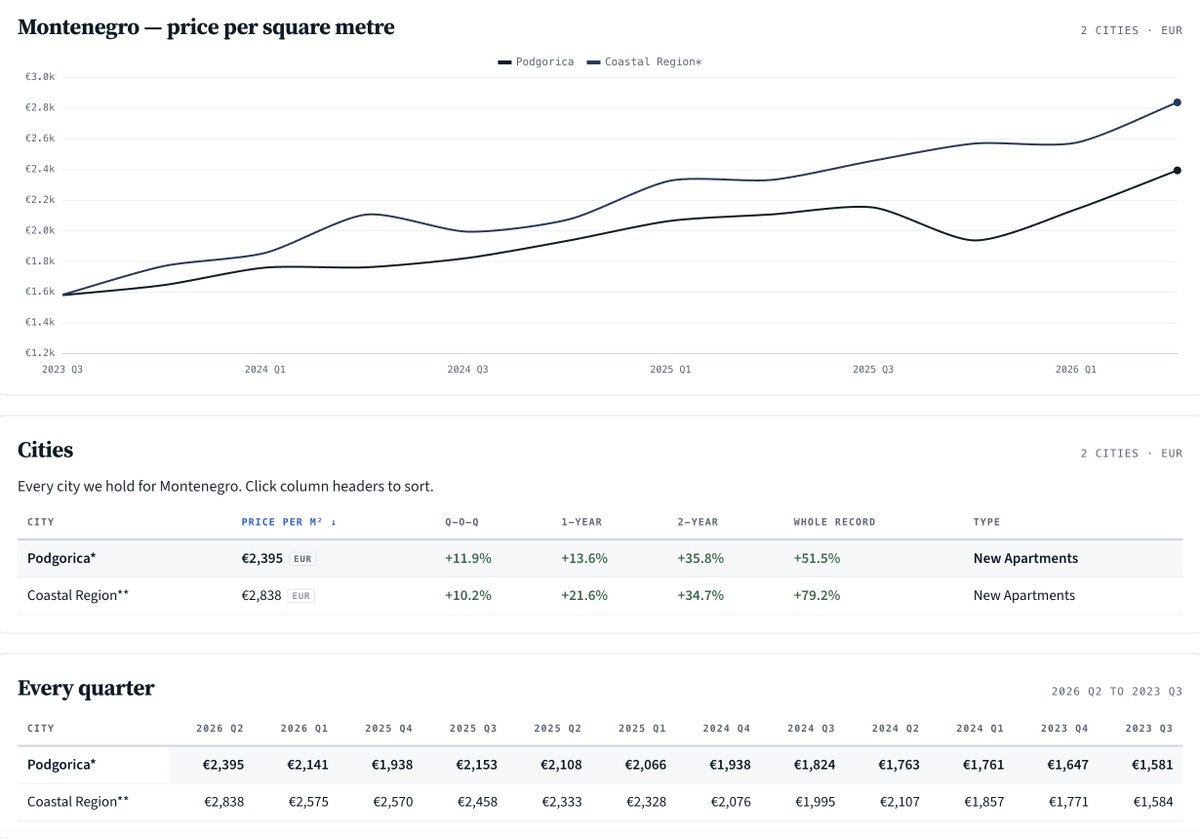Sort cities table by Q-o-Q column

pyautogui.click(x=461, y=522)
